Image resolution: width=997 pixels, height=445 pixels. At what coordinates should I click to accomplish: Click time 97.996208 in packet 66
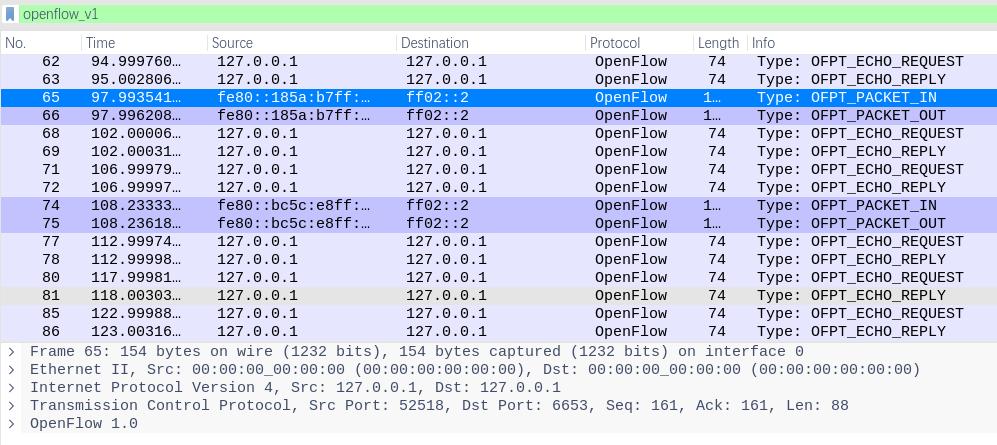[x=134, y=116]
